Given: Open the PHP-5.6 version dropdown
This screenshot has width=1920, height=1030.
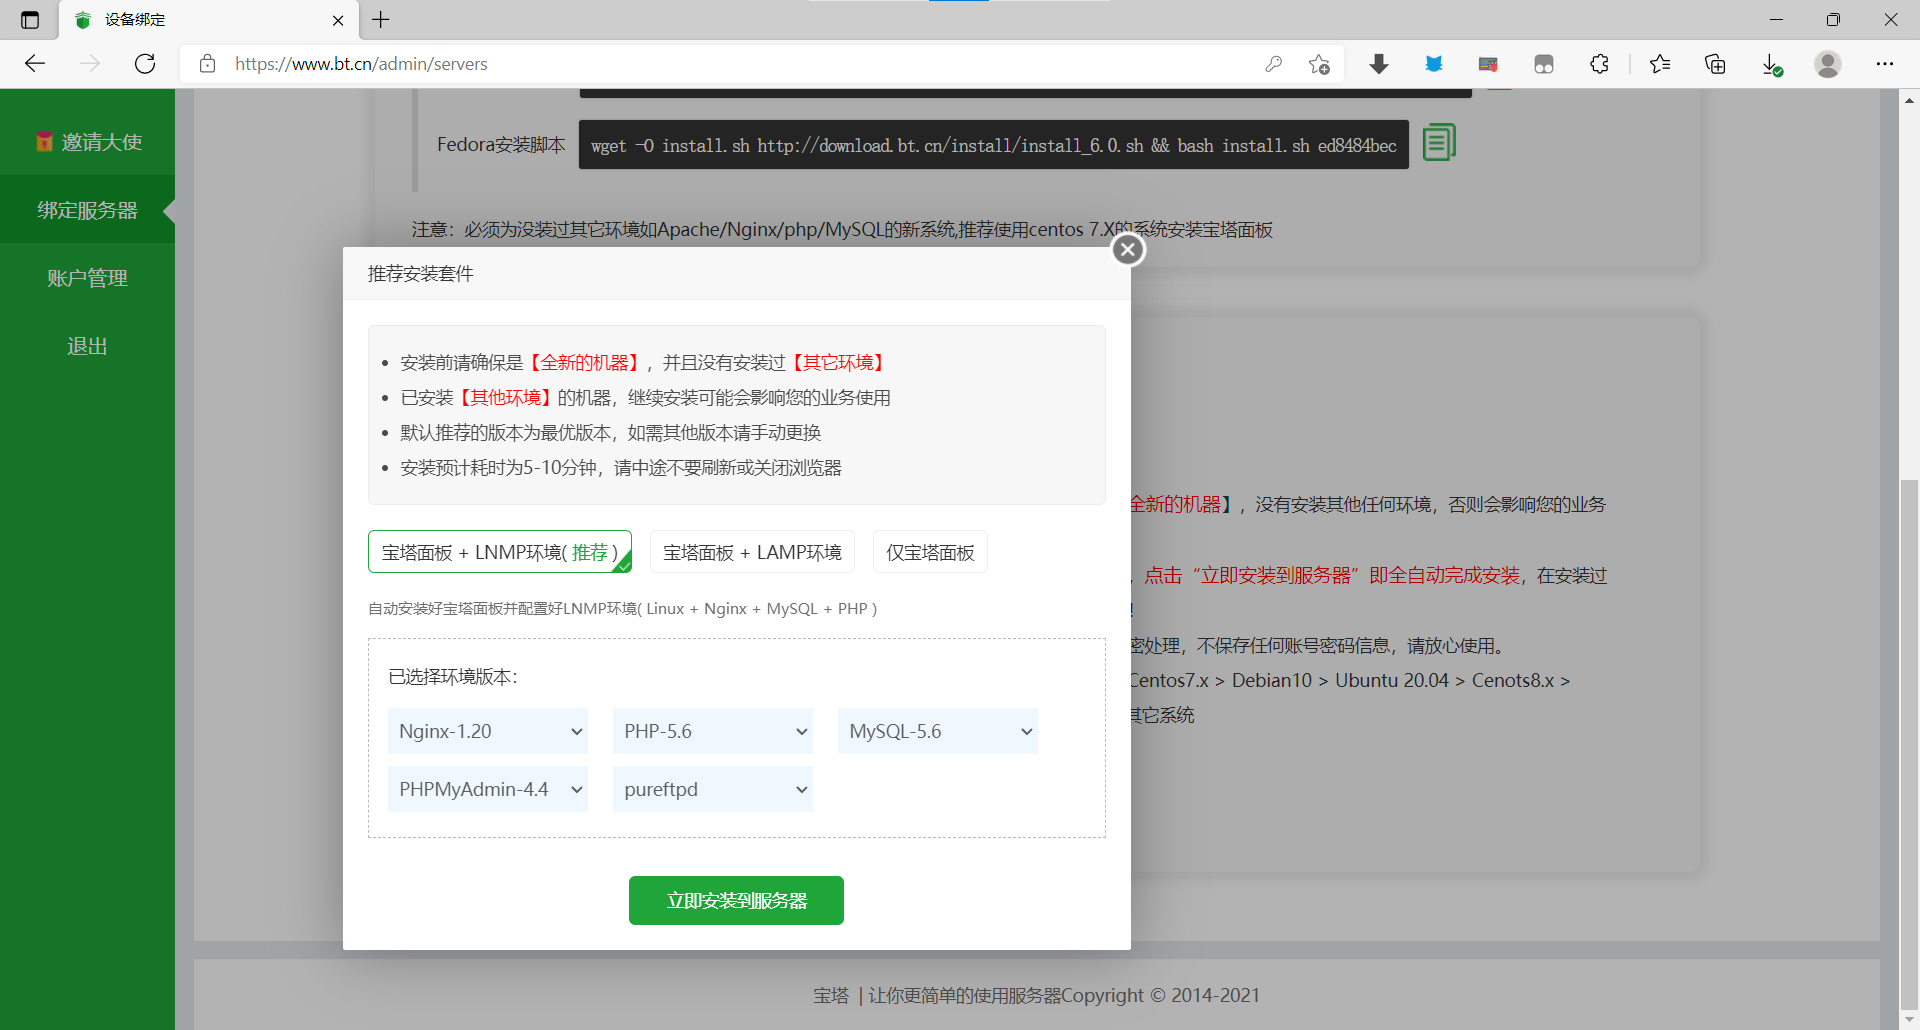Looking at the screenshot, I should click(x=713, y=731).
